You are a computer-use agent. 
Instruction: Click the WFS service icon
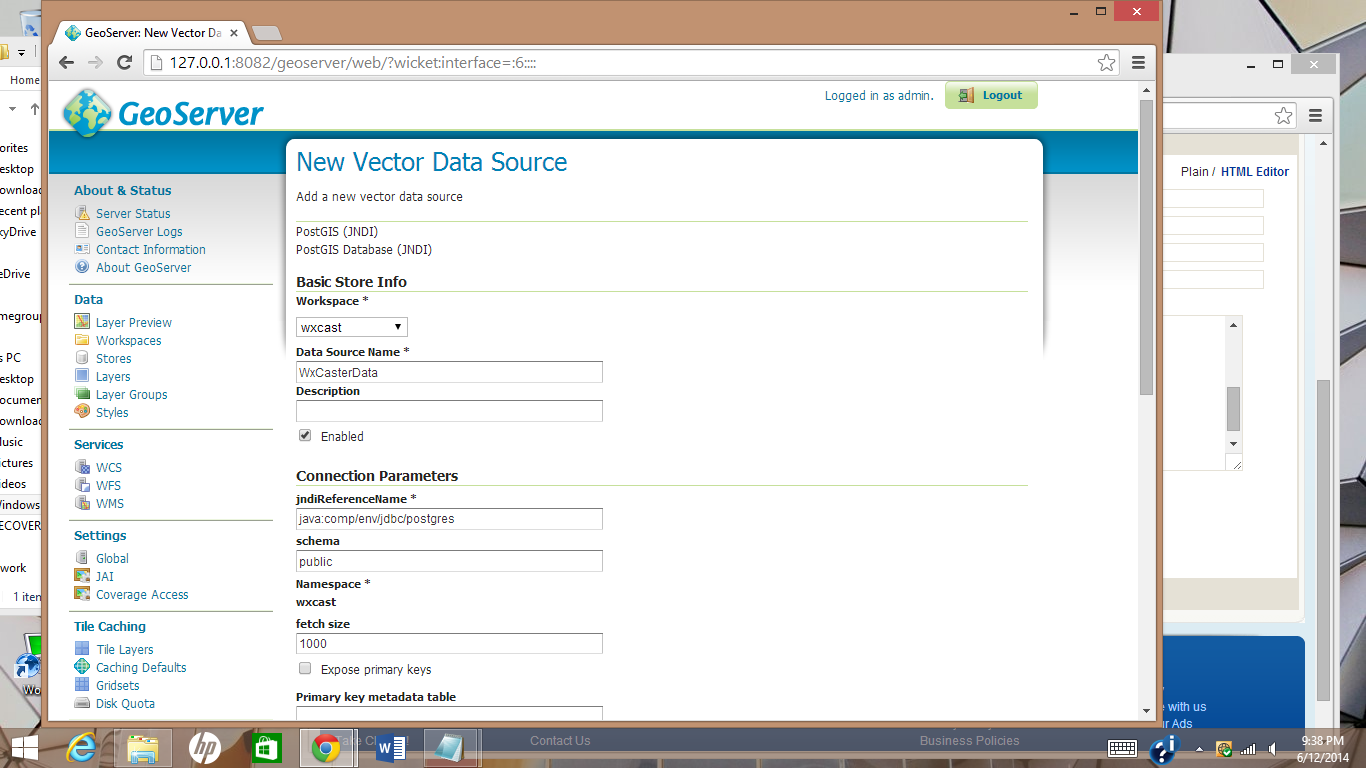point(82,485)
